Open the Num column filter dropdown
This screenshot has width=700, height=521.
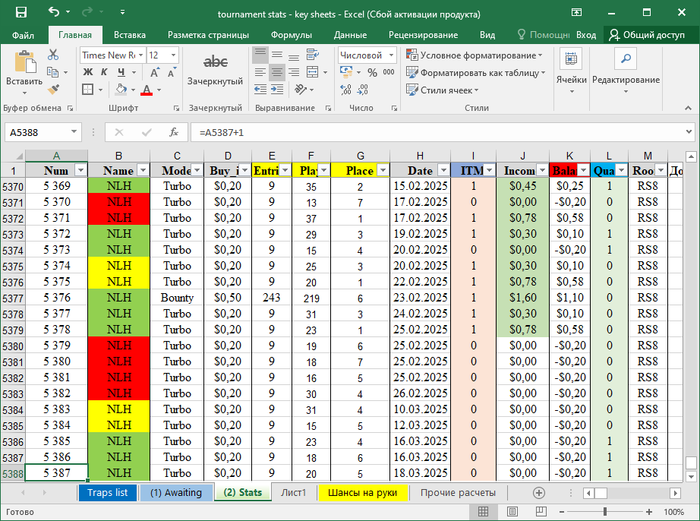81,170
